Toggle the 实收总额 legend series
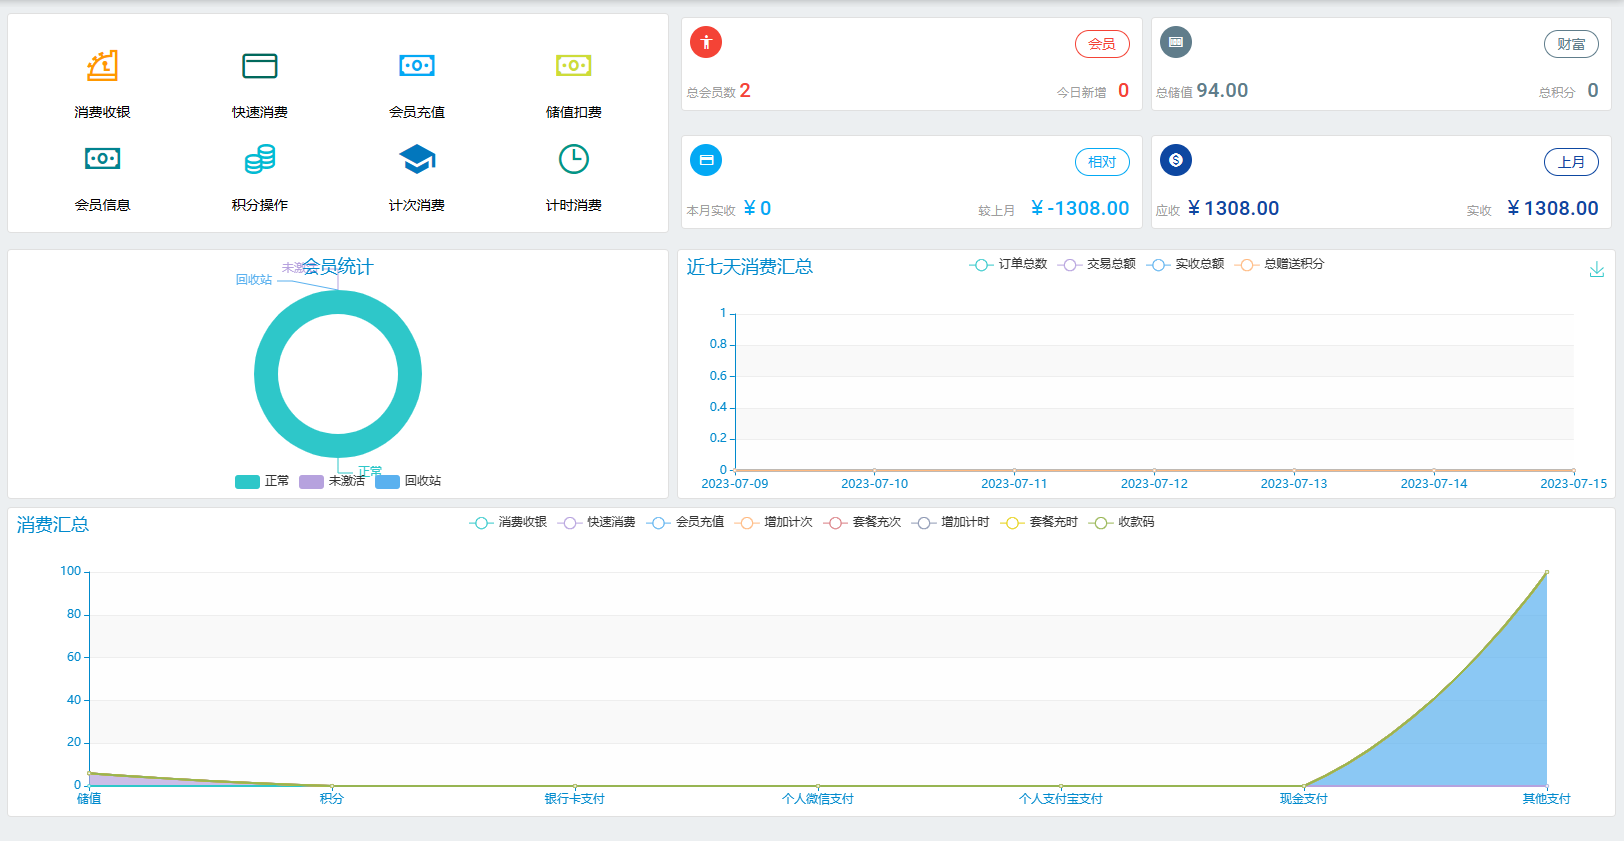Image resolution: width=1624 pixels, height=841 pixels. coord(1186,264)
